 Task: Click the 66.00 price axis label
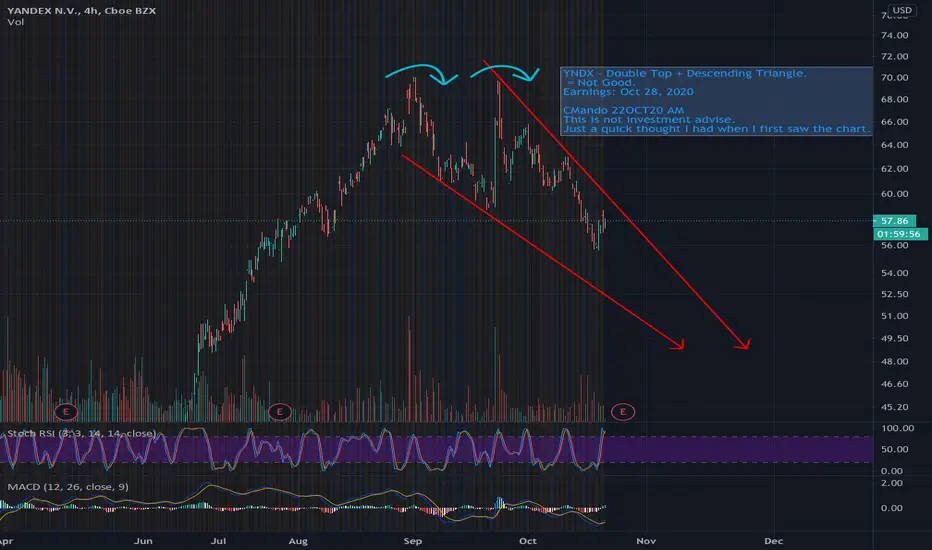click(x=895, y=122)
